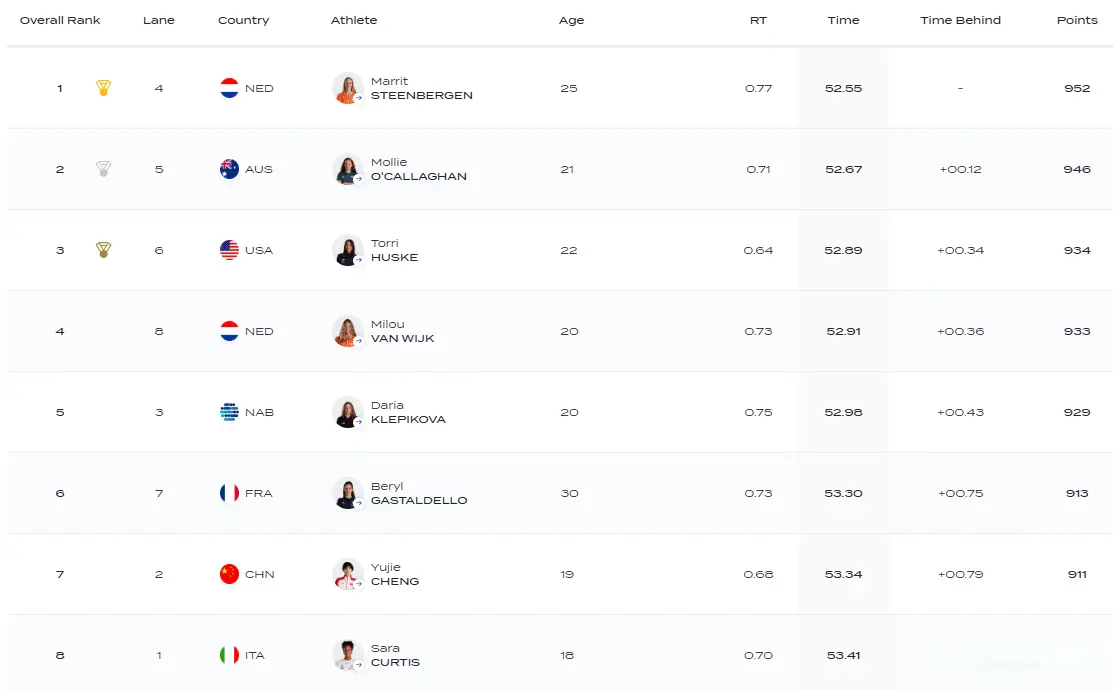Click the gold medal icon for rank 1
This screenshot has height=690, width=1113.
point(103,88)
